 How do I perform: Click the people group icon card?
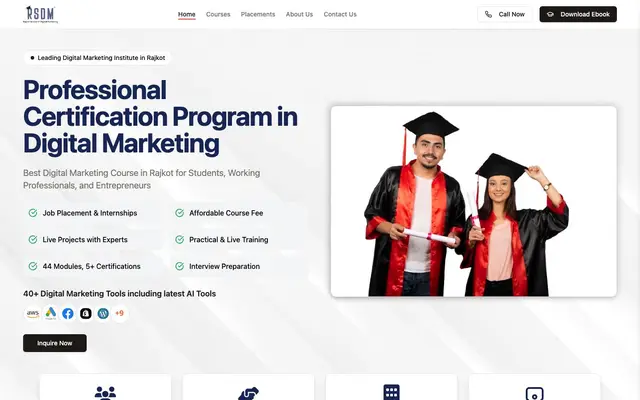click(x=105, y=387)
